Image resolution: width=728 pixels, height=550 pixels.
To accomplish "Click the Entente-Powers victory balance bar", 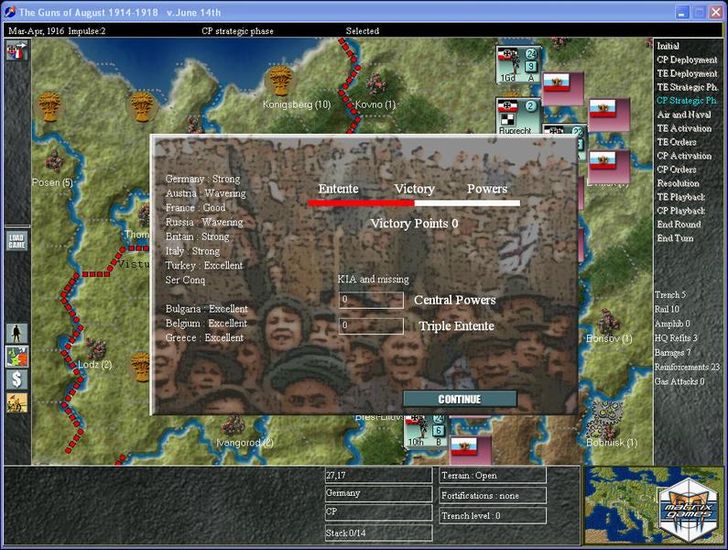I will pyautogui.click(x=413, y=203).
